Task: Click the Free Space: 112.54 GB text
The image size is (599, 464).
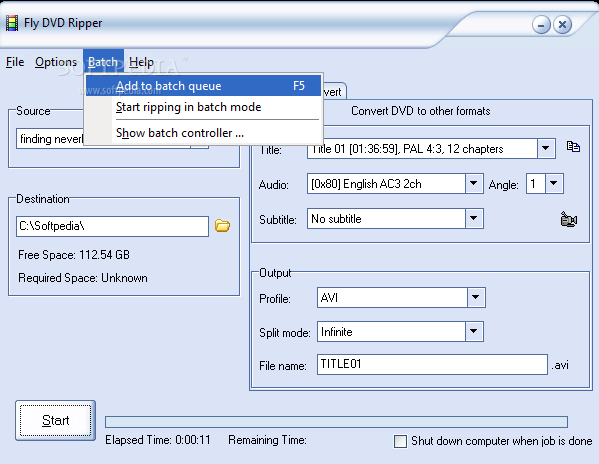Action: tap(74, 255)
